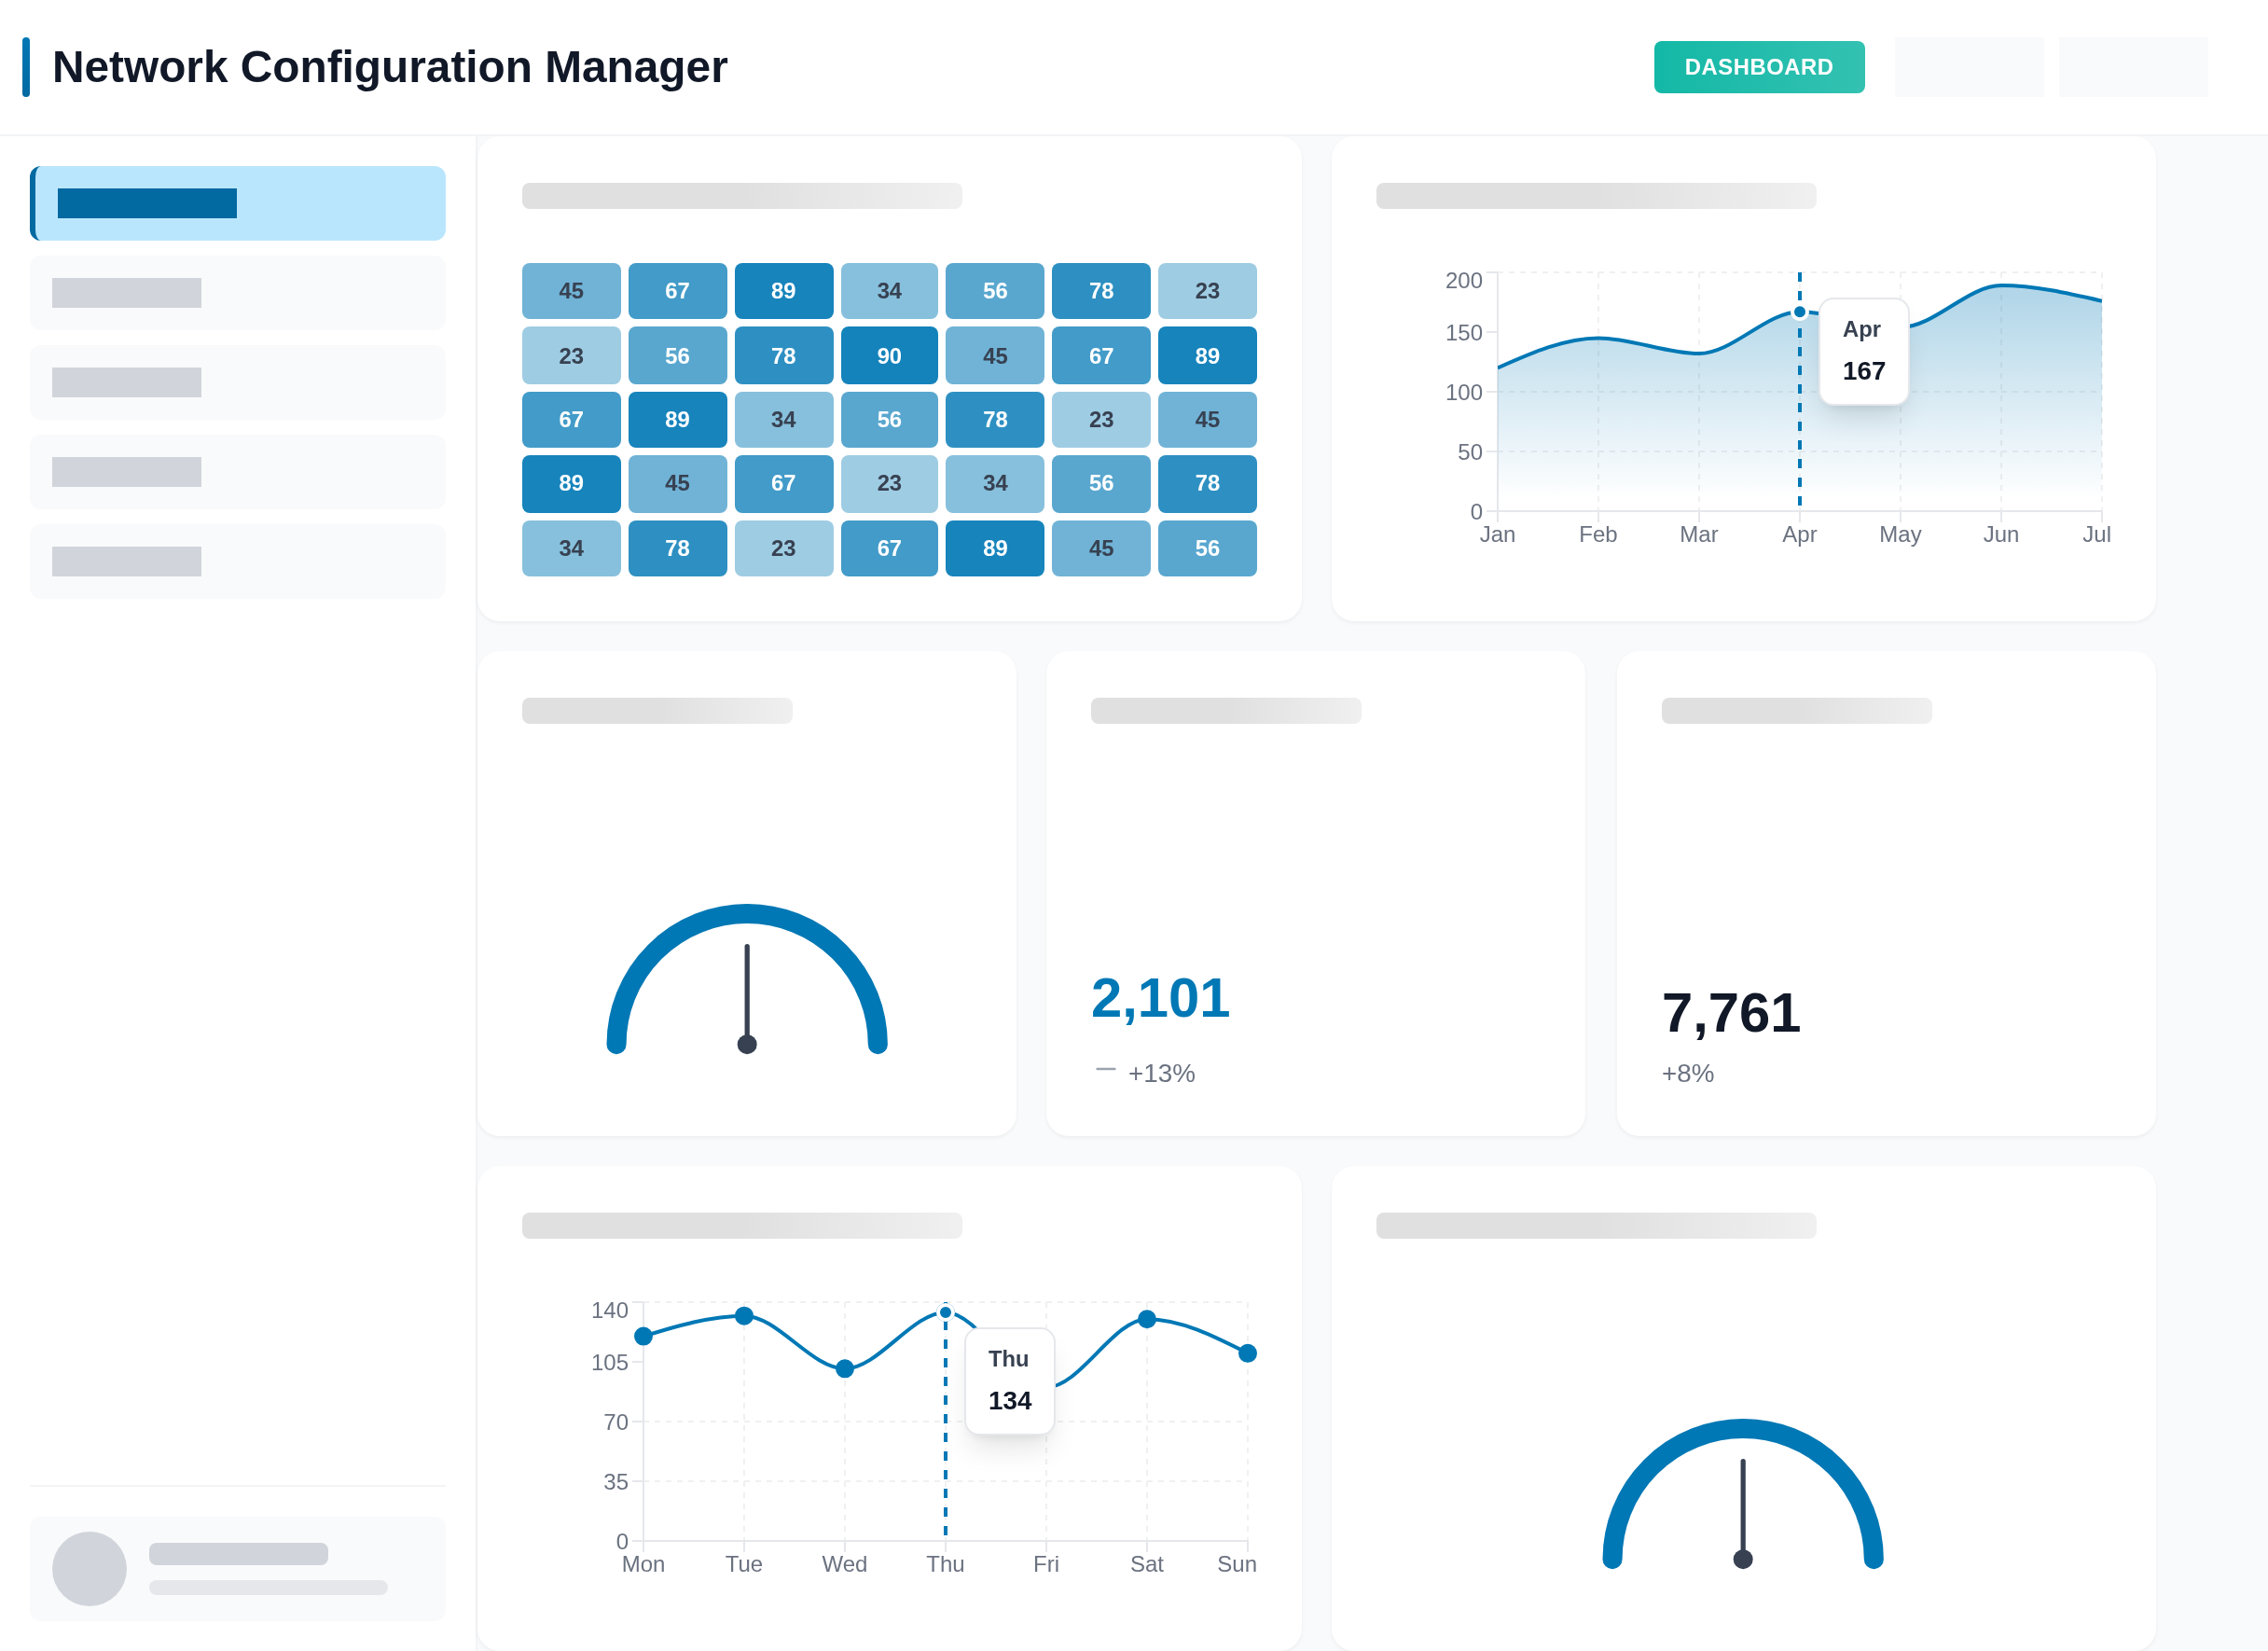Click the gauge needle in bottom-right card

point(1742,1510)
